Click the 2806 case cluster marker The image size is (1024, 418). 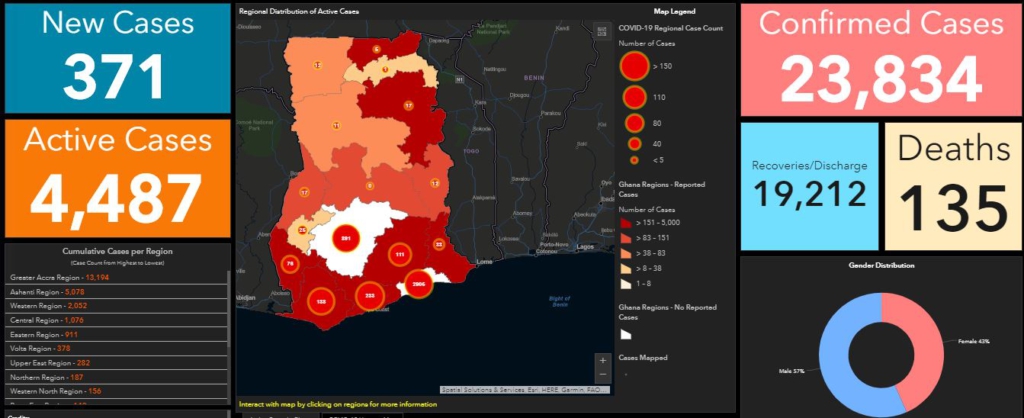tap(418, 284)
